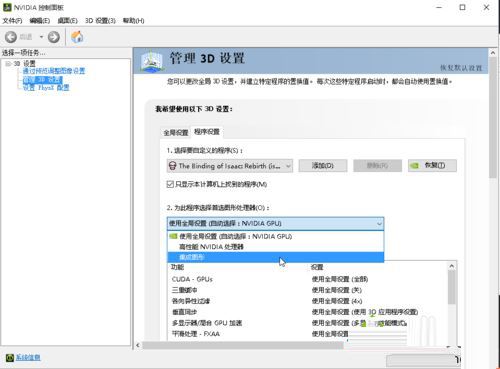Select the 各向异性过滤 feature row

click(307, 301)
